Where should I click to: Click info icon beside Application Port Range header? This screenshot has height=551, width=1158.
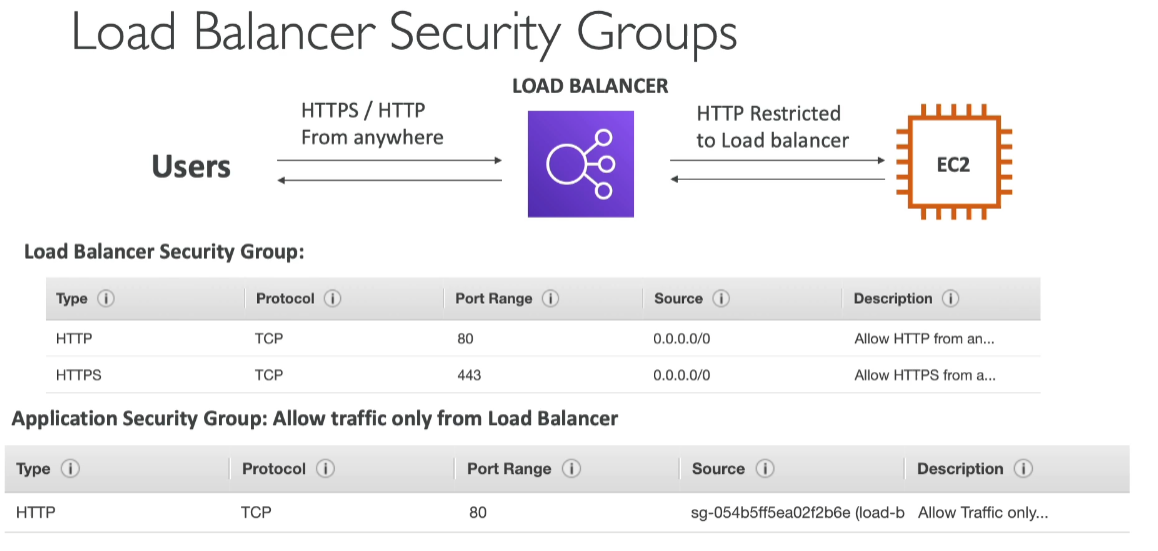(x=571, y=469)
